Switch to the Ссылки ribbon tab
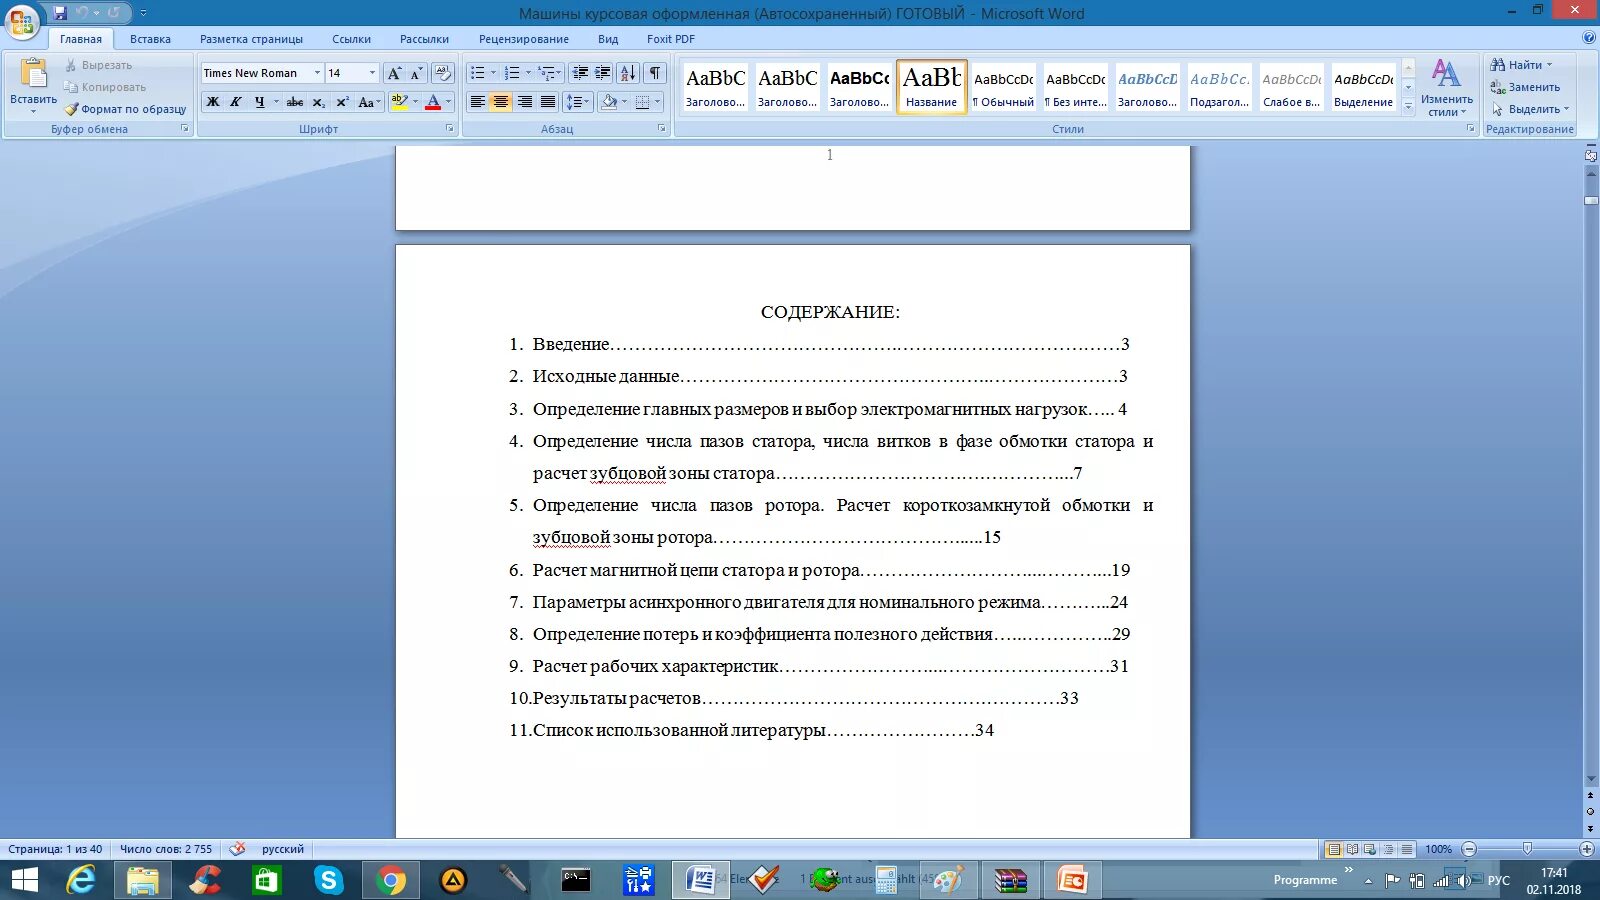Viewport: 1600px width, 900px height. coord(351,39)
